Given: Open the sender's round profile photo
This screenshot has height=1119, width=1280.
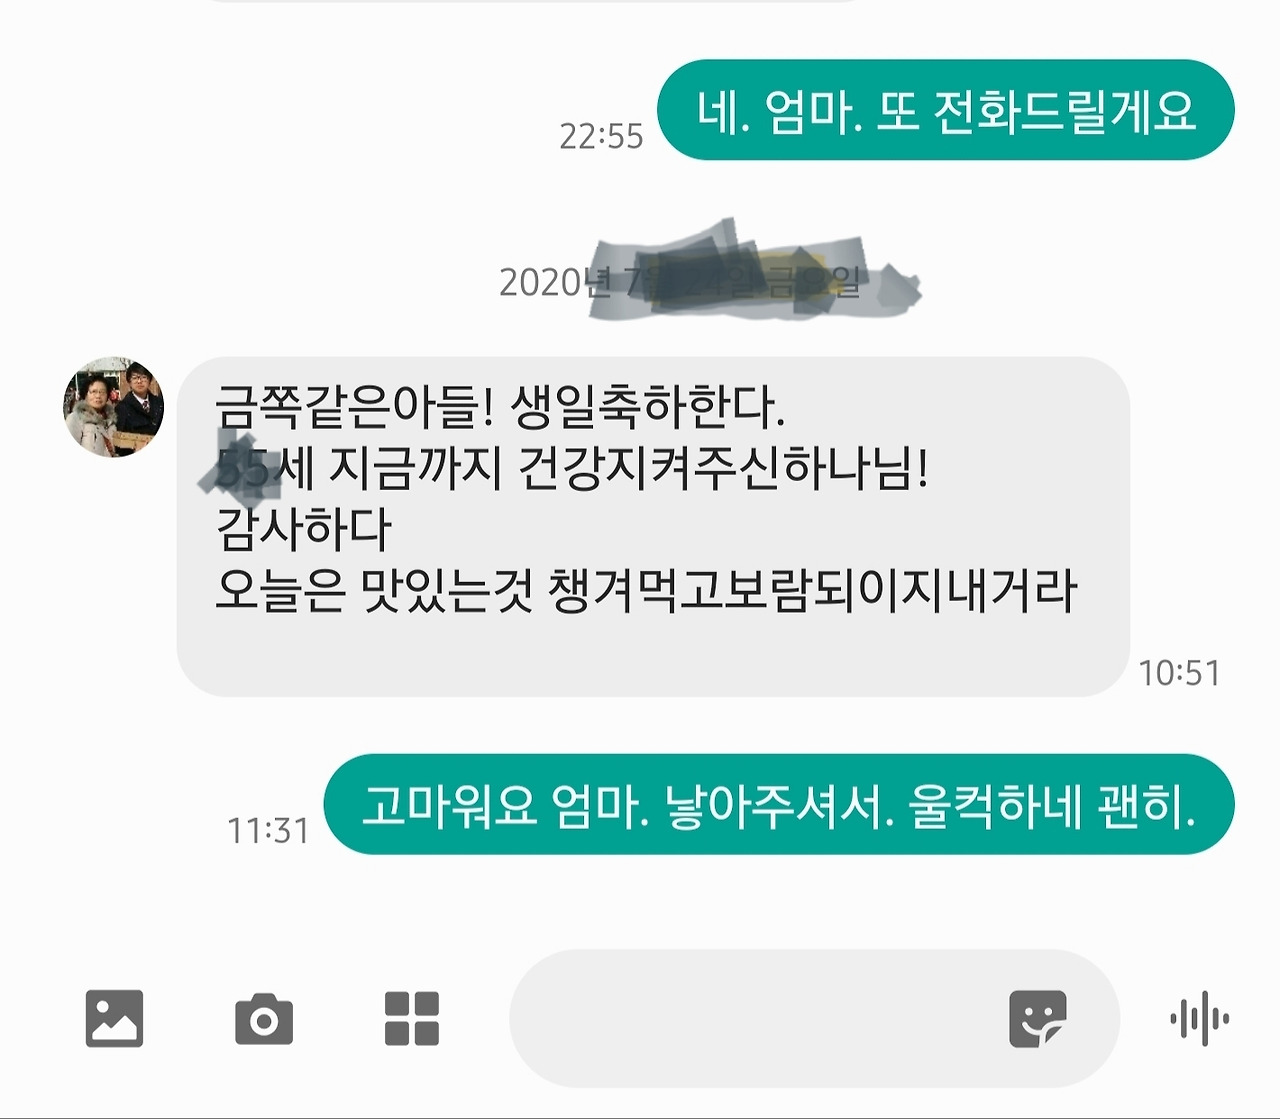Looking at the screenshot, I should [114, 407].
